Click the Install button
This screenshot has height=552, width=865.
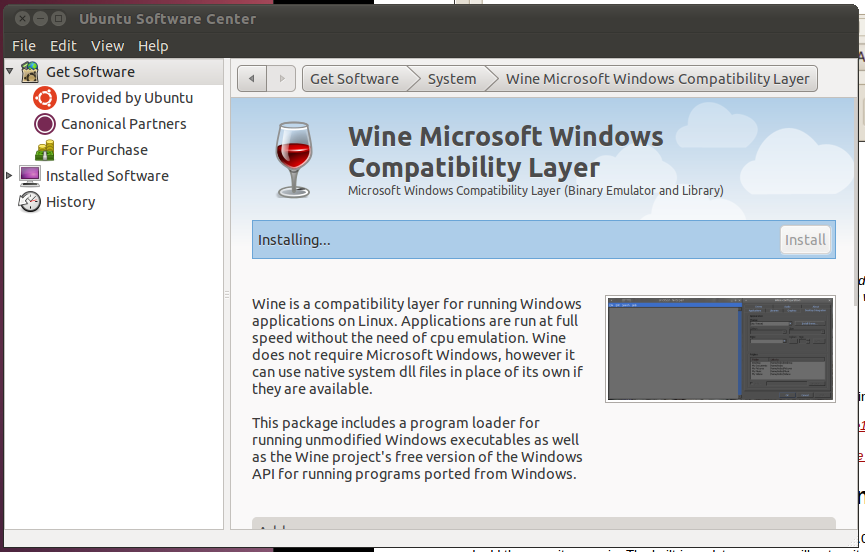click(x=805, y=240)
